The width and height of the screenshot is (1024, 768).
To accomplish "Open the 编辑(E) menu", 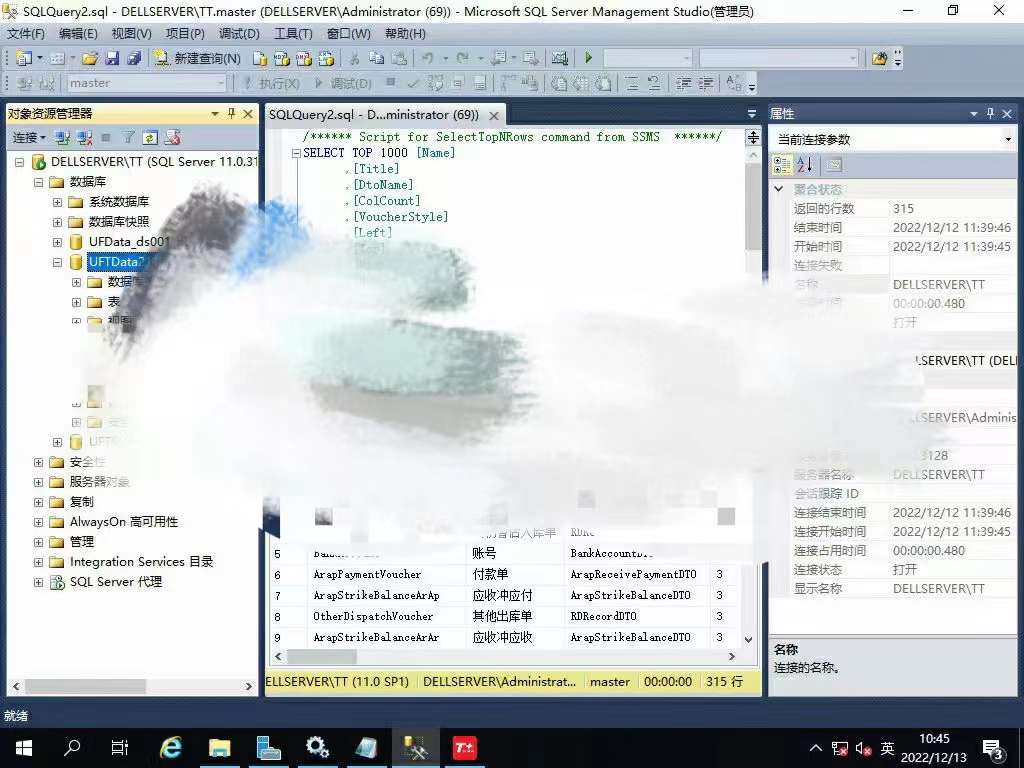I will point(78,33).
